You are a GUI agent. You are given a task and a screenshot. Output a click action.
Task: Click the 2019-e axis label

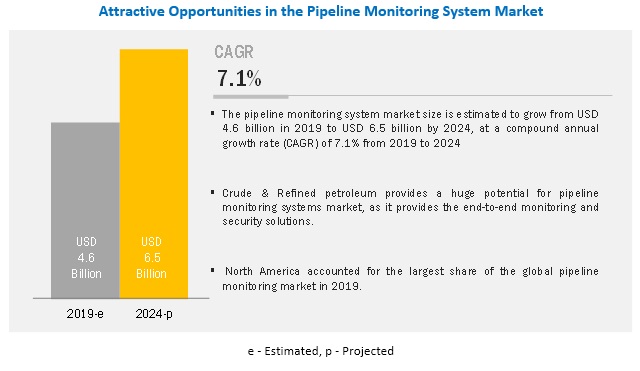[x=85, y=313]
